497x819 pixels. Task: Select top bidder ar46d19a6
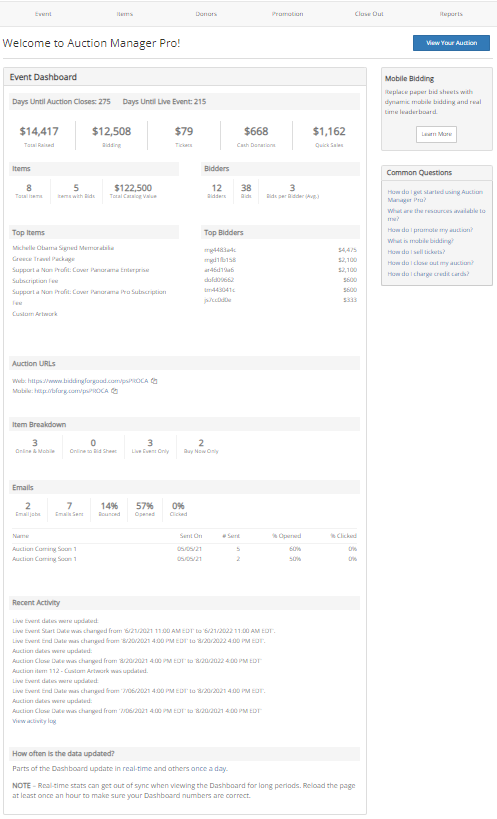219,270
